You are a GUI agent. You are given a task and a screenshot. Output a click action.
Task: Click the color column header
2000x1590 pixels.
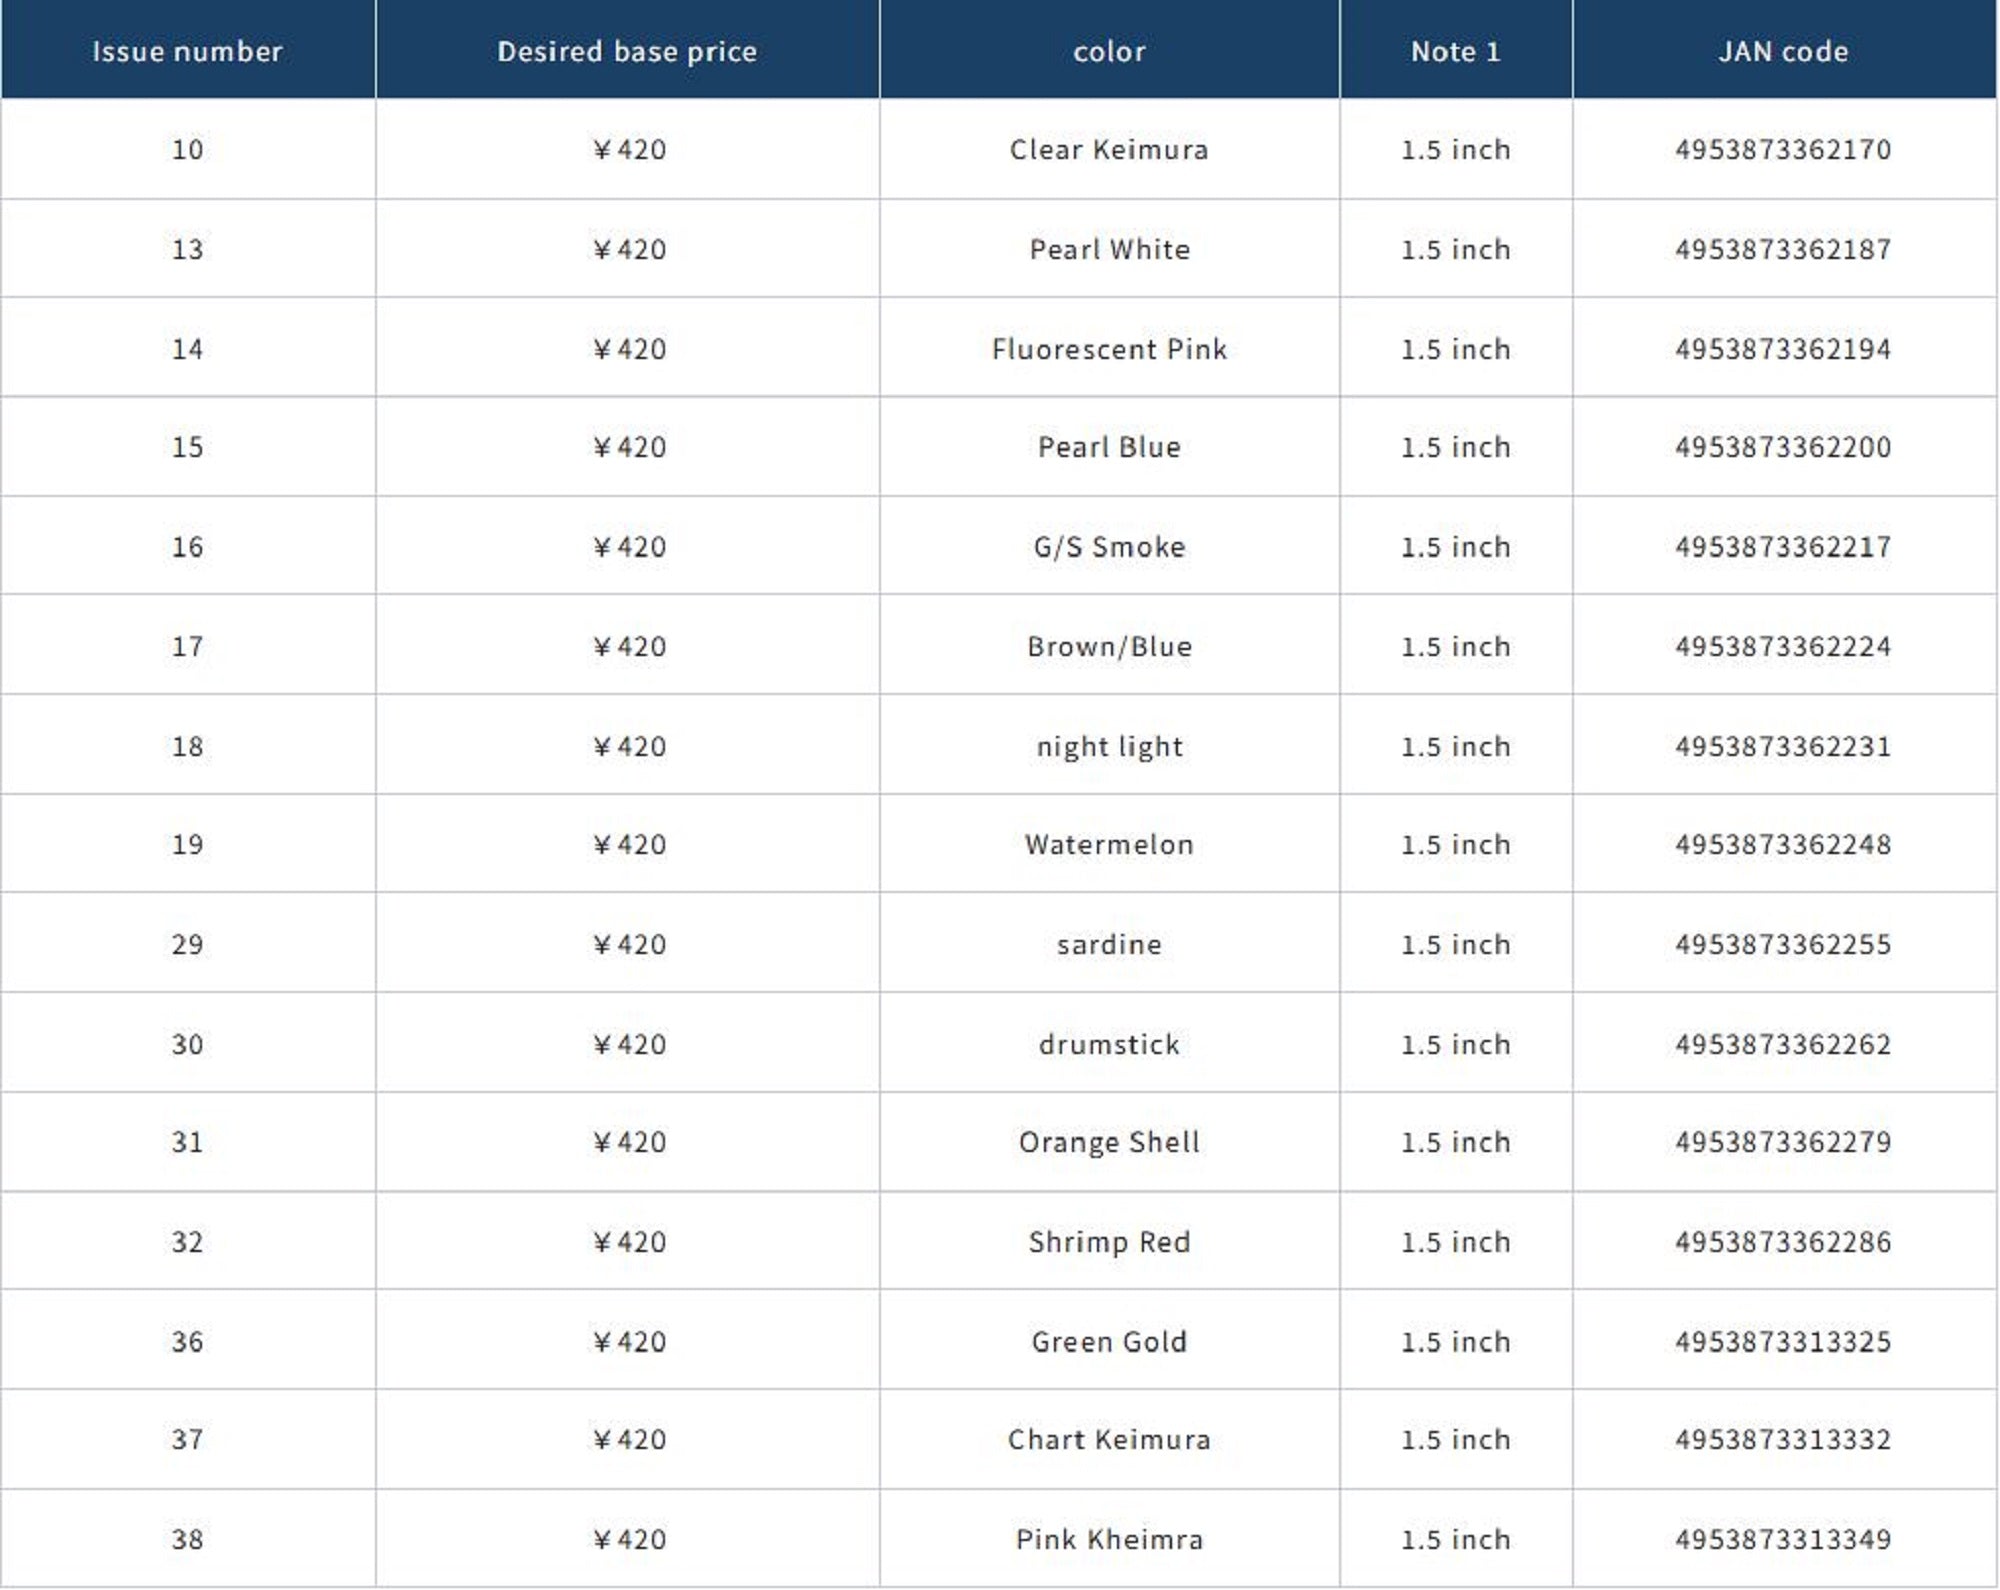pos(1109,51)
